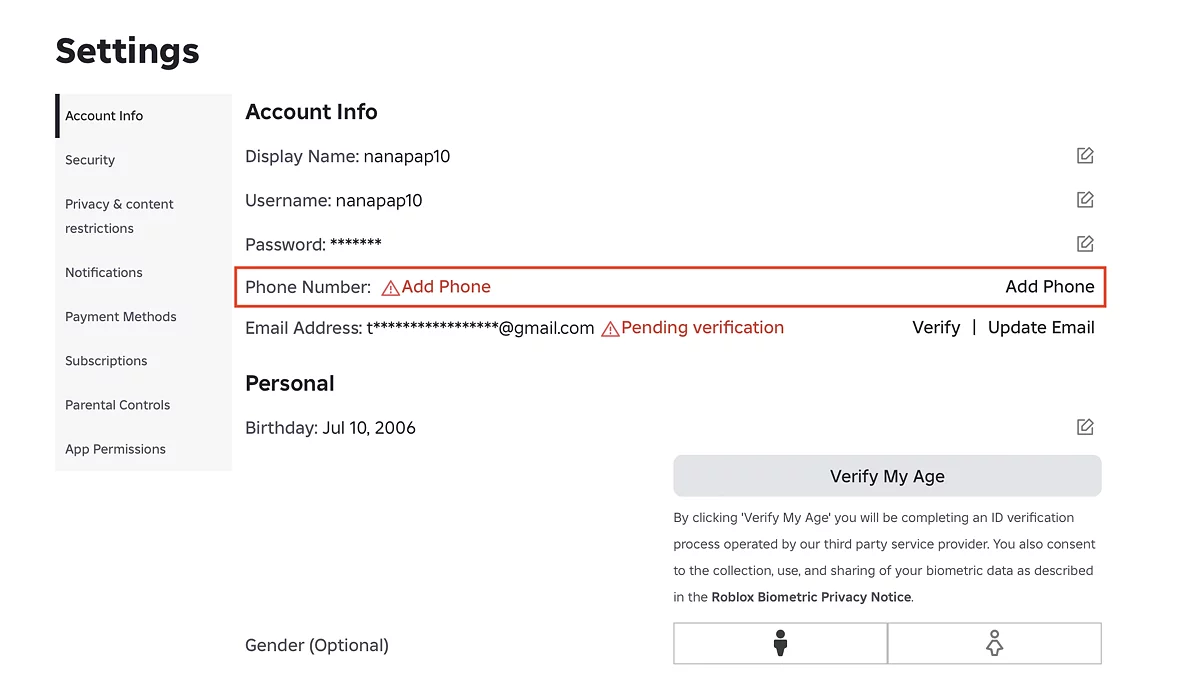Click the Update Email link
The height and width of the screenshot is (675, 1200).
click(1041, 328)
